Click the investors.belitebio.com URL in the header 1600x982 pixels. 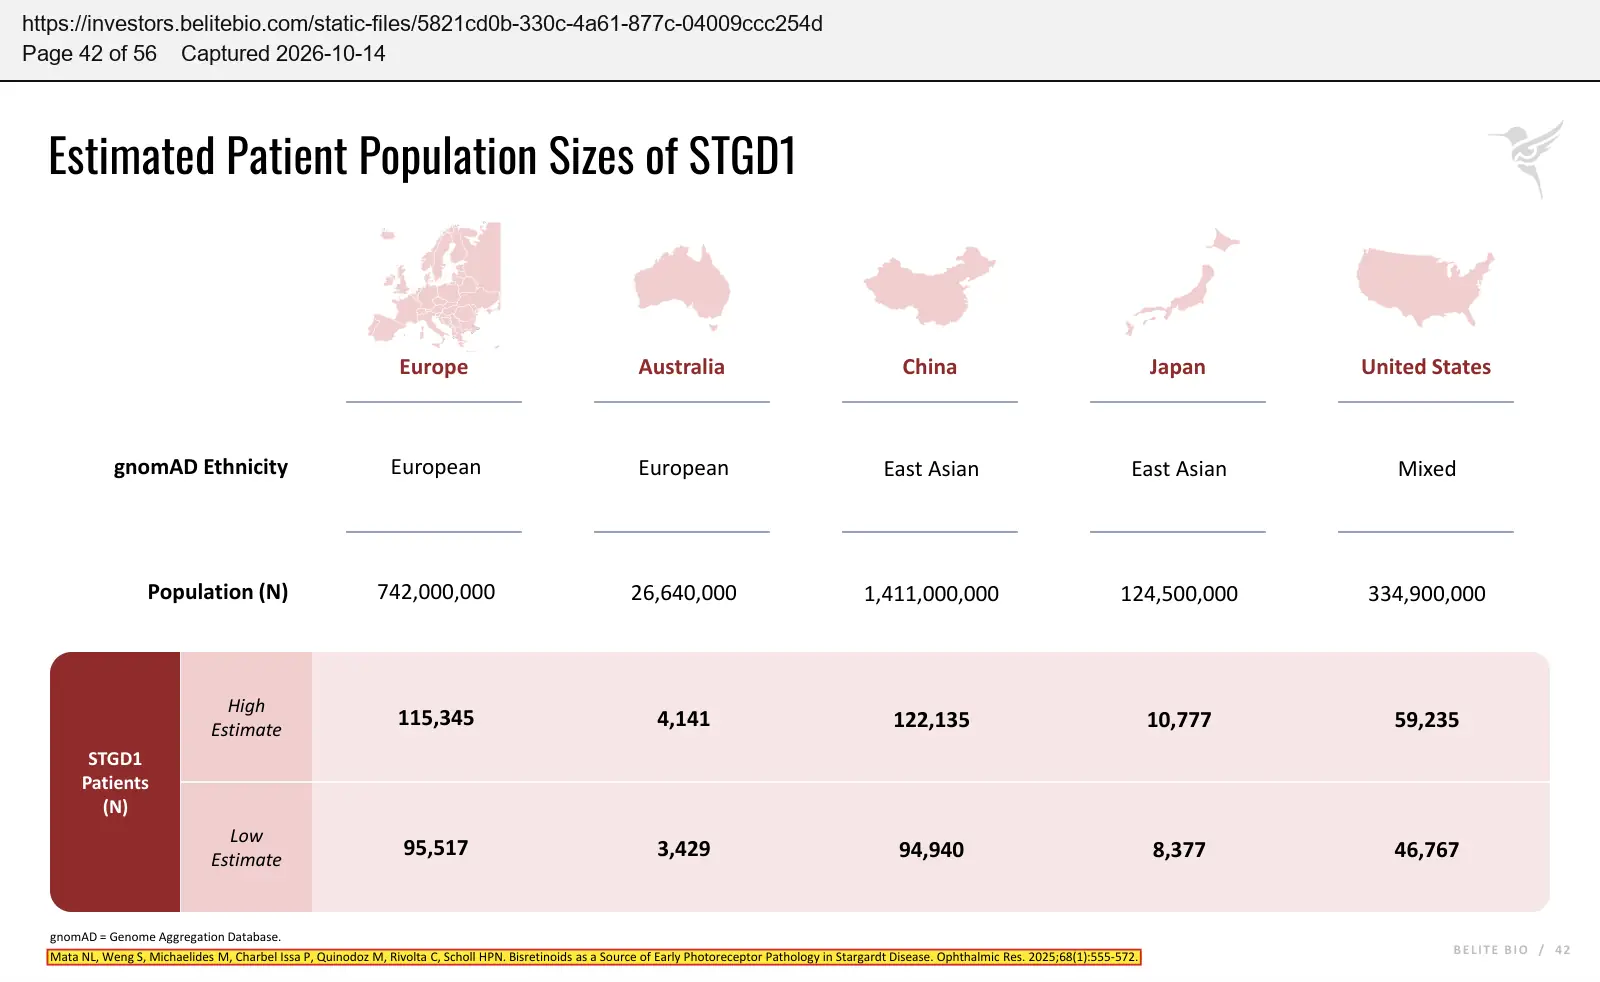click(x=422, y=23)
